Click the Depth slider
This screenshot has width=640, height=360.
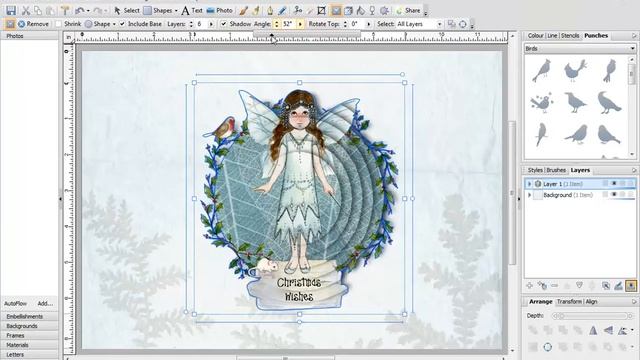[591, 316]
